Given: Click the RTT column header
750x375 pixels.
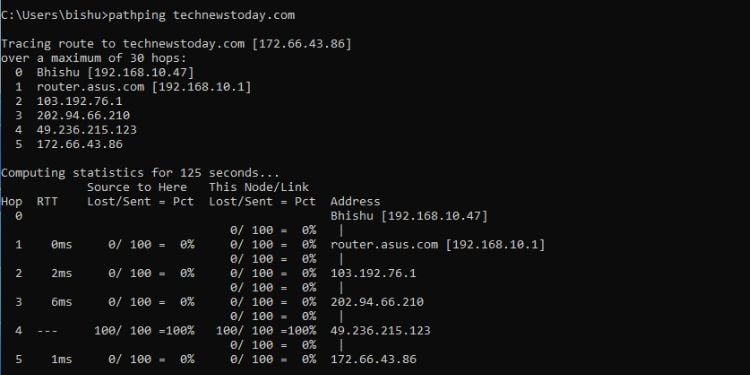Looking at the screenshot, I should click(47, 201).
